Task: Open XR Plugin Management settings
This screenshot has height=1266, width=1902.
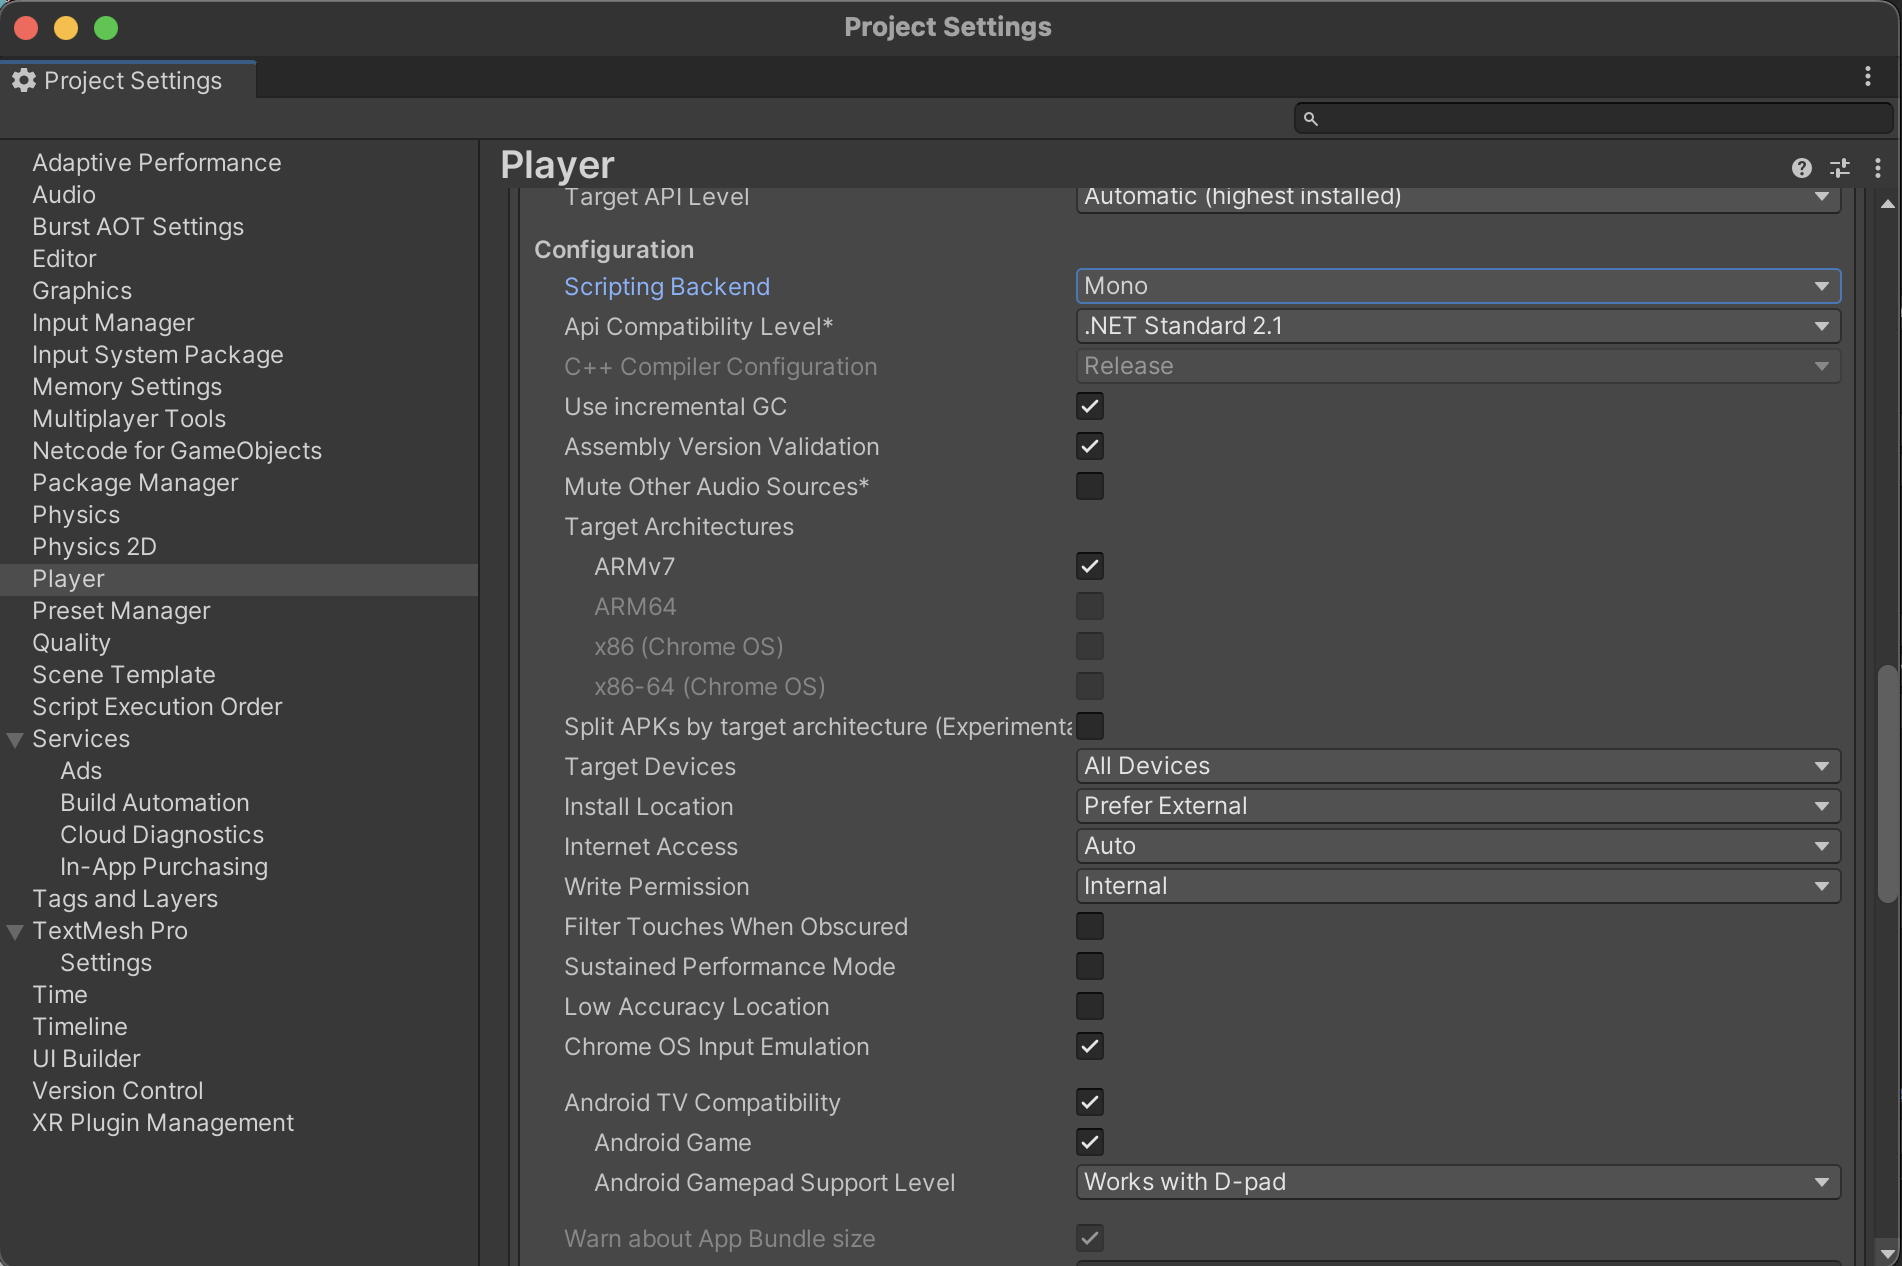Action: (163, 1123)
